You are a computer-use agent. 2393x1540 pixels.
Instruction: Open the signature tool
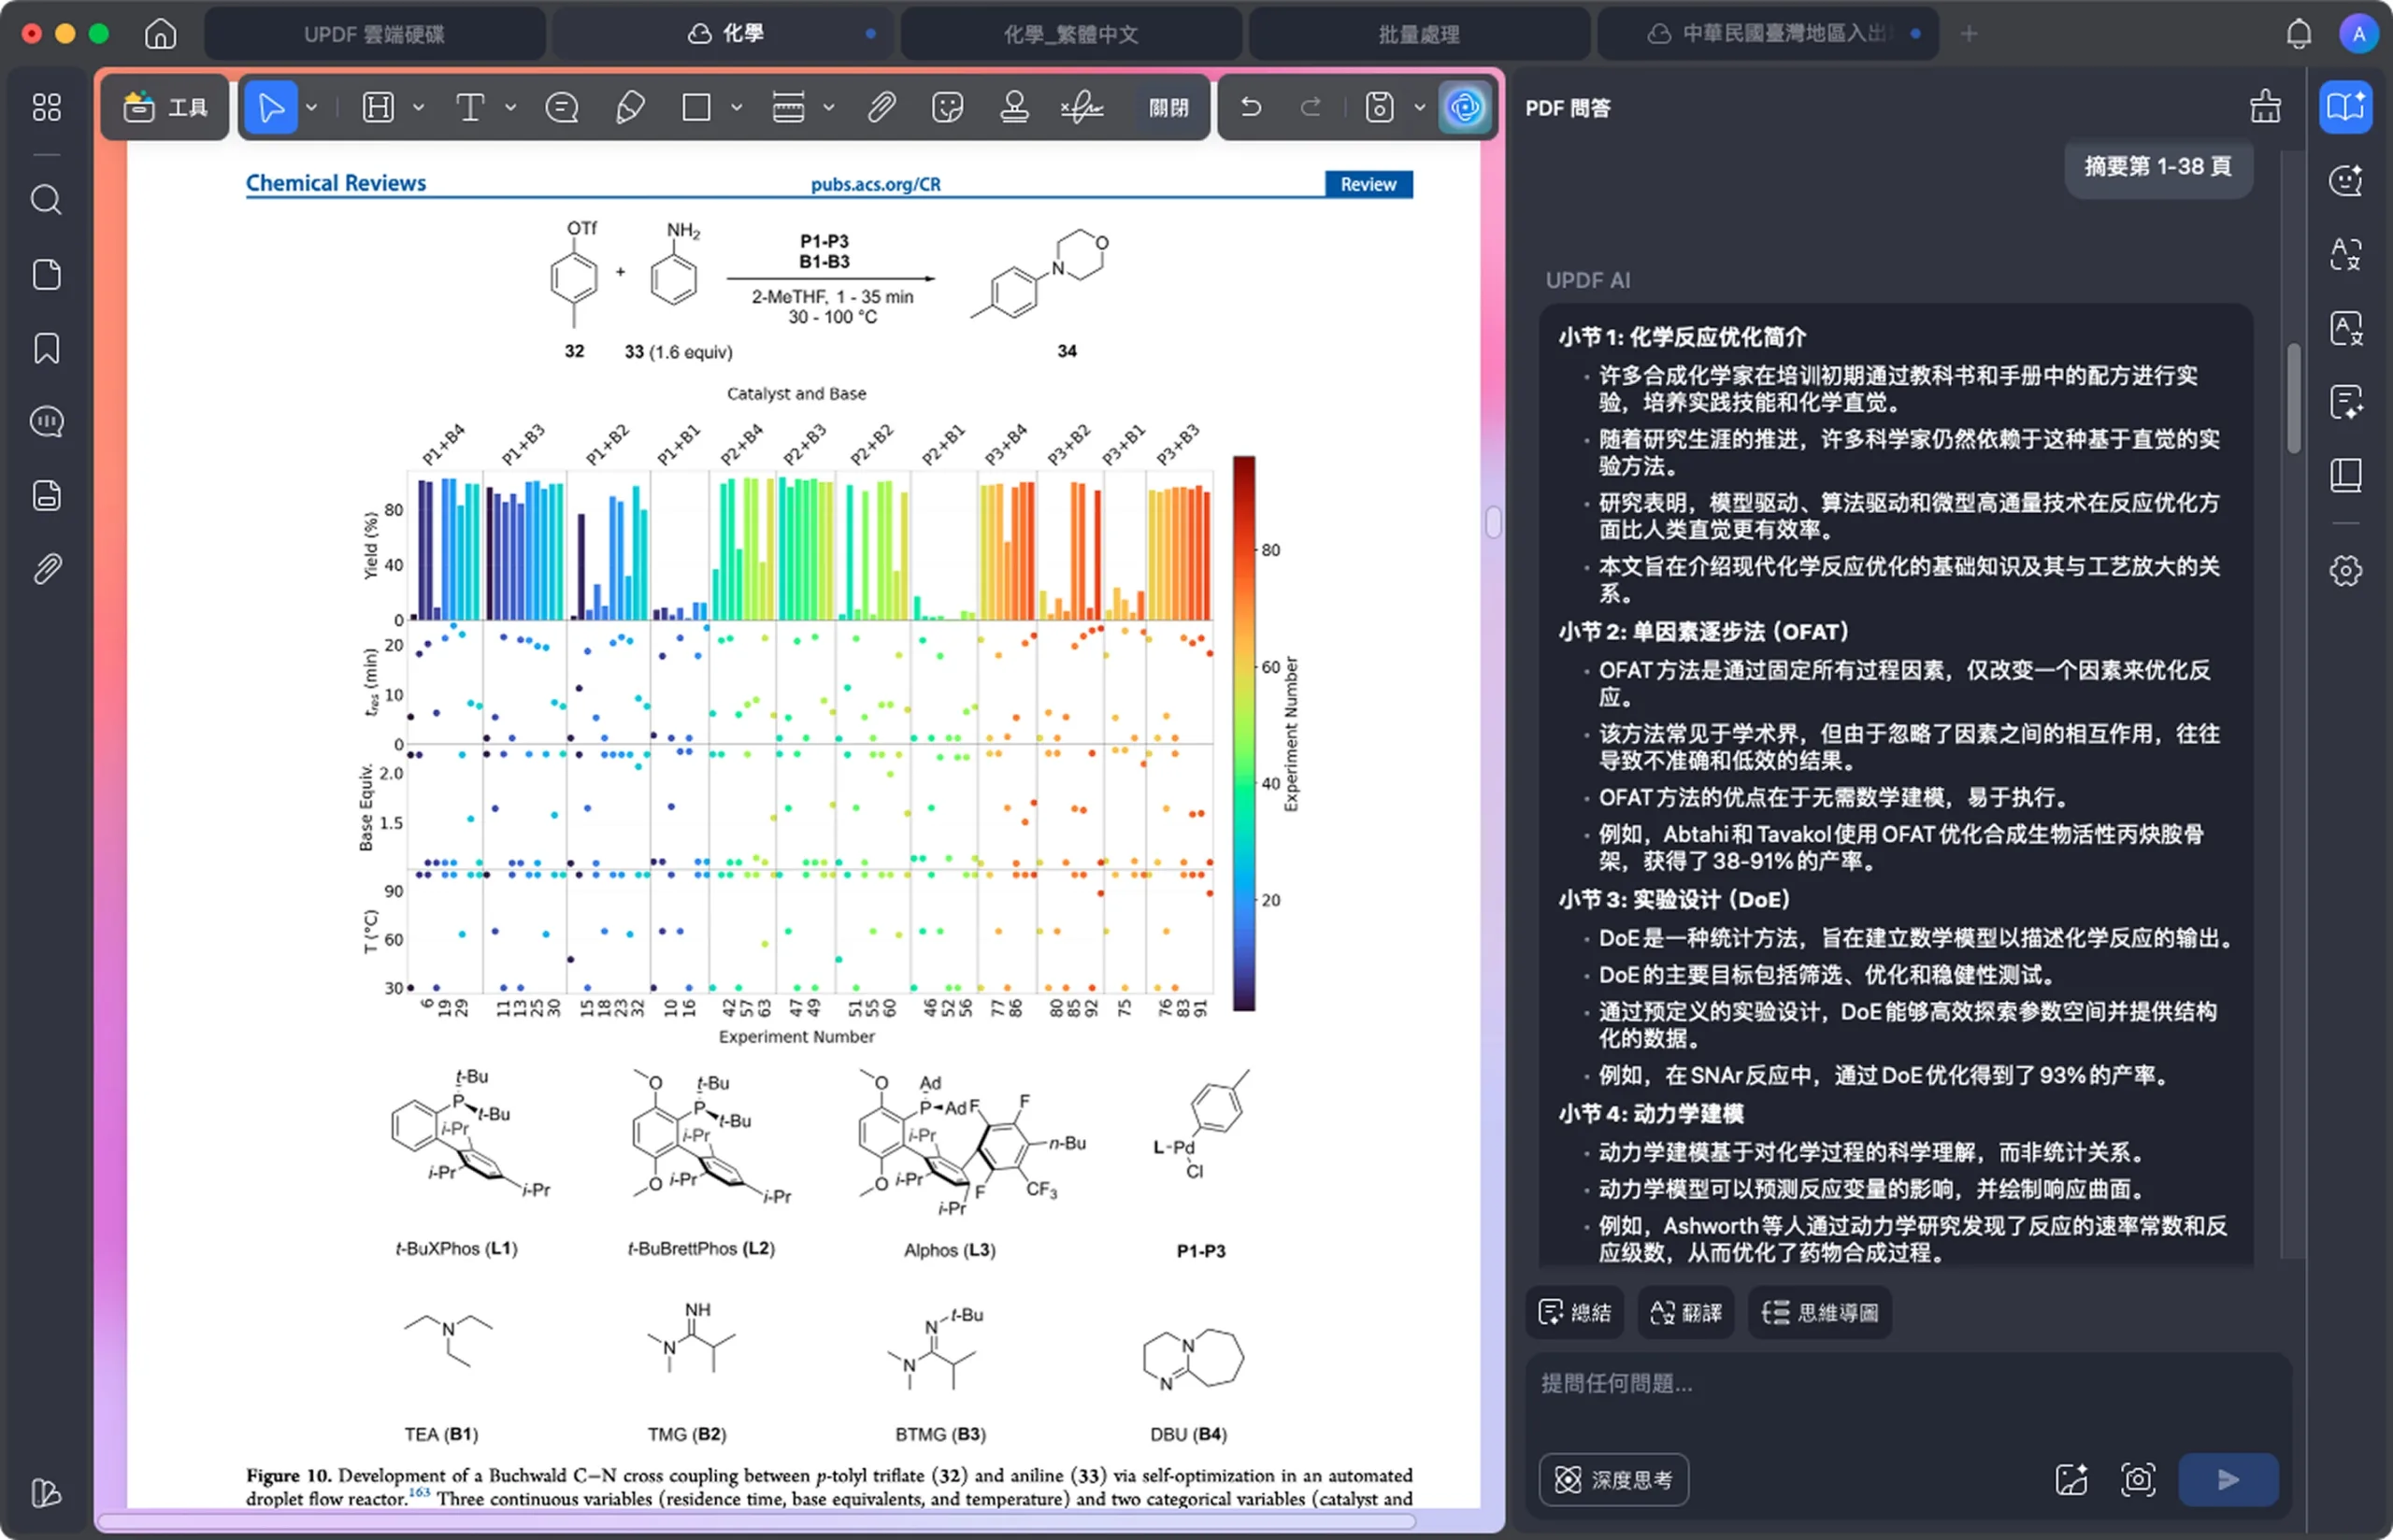point(1081,107)
